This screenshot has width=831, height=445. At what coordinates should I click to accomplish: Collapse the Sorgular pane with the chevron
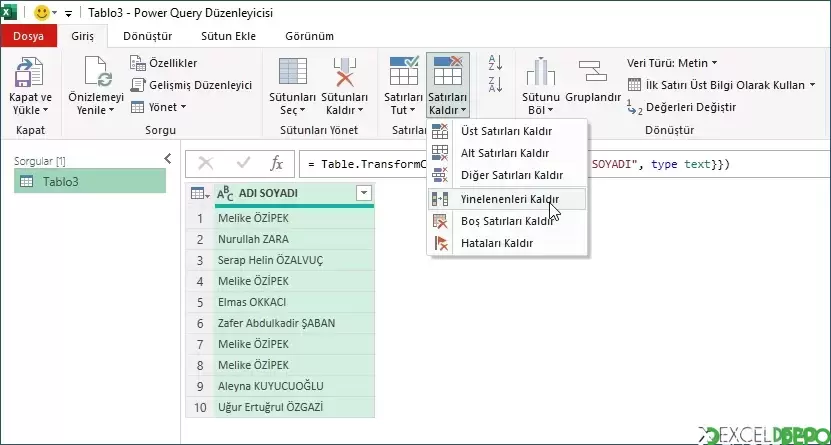coord(167,158)
